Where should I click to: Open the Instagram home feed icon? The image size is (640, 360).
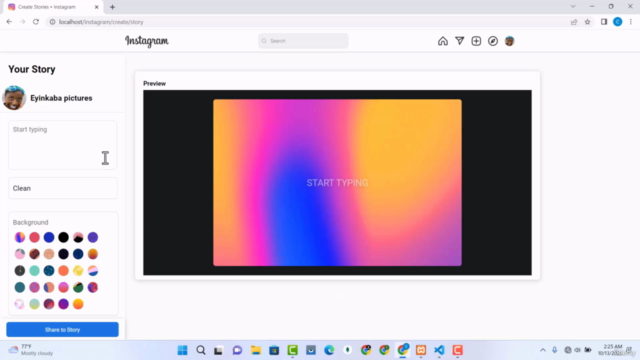pyautogui.click(x=442, y=41)
